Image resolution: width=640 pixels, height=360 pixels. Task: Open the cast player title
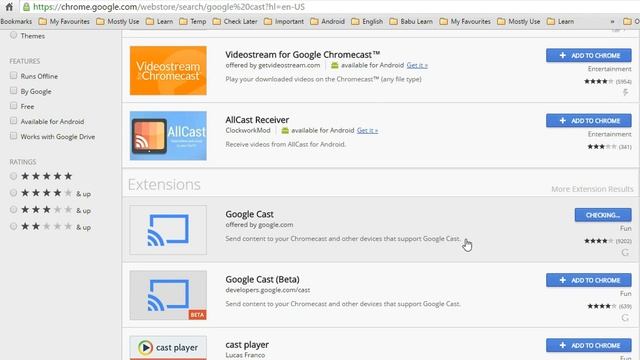click(x=247, y=345)
